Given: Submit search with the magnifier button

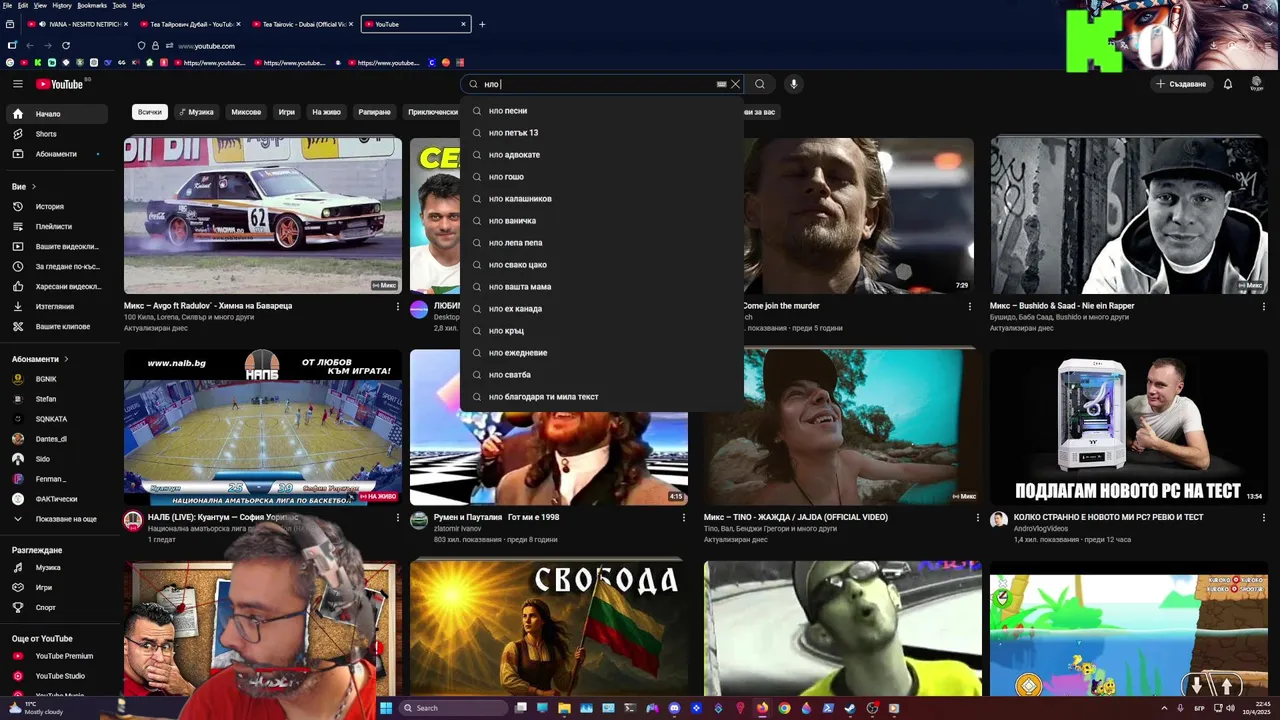Looking at the screenshot, I should pyautogui.click(x=760, y=84).
